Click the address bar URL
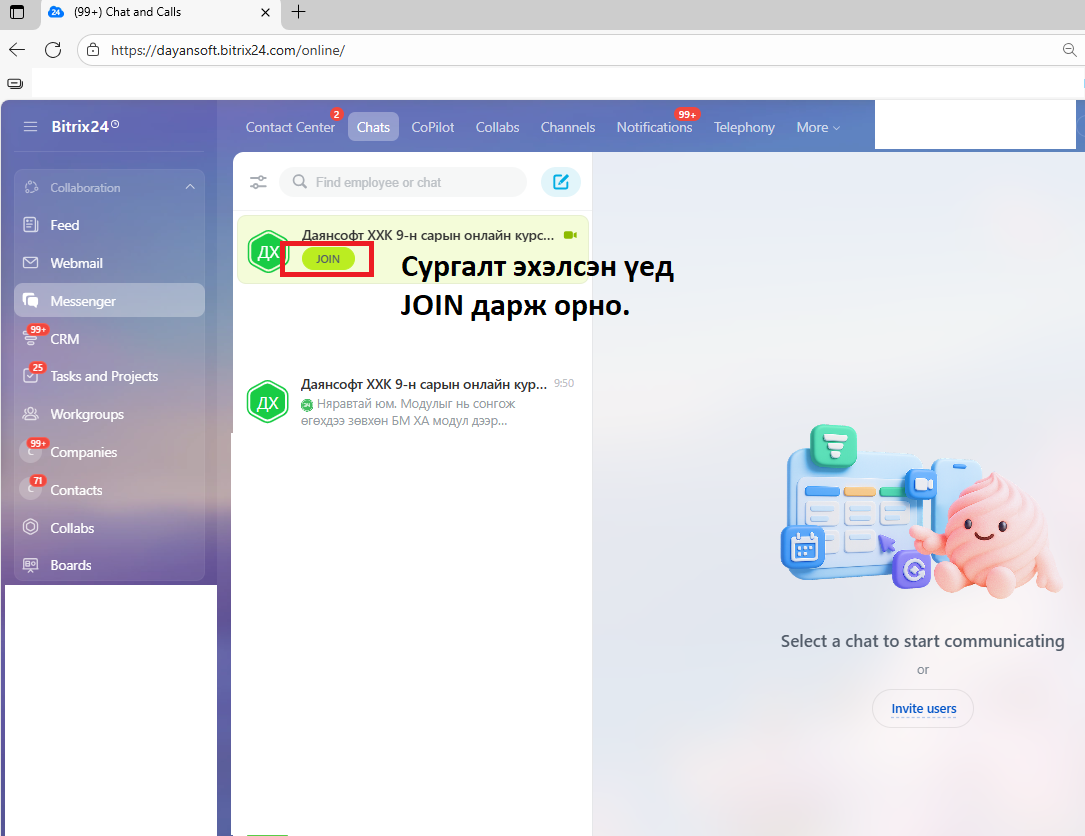The width and height of the screenshot is (1085, 836). (x=228, y=51)
